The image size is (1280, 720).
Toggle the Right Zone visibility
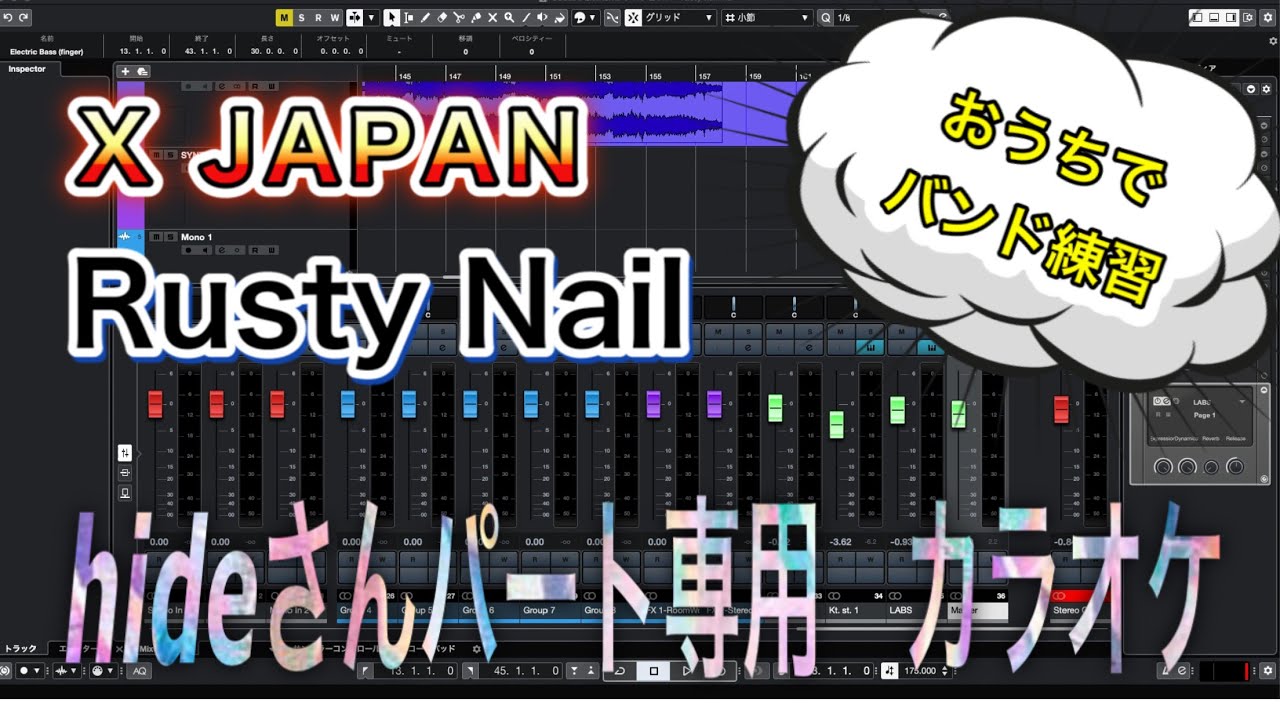pyautogui.click(x=1229, y=17)
